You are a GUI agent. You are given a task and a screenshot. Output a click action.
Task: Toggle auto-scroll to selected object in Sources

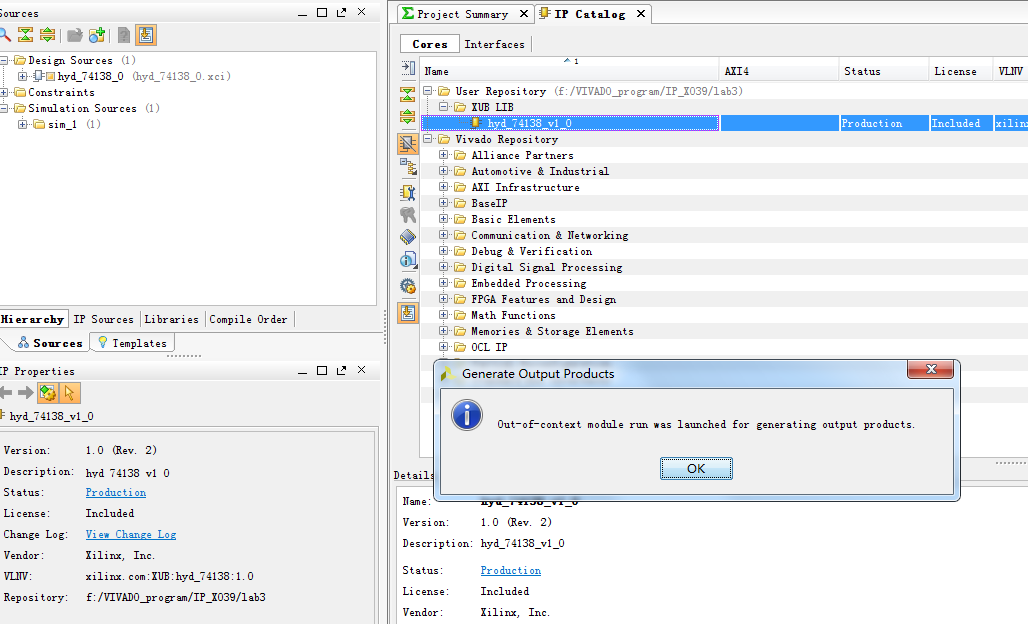[x=146, y=35]
